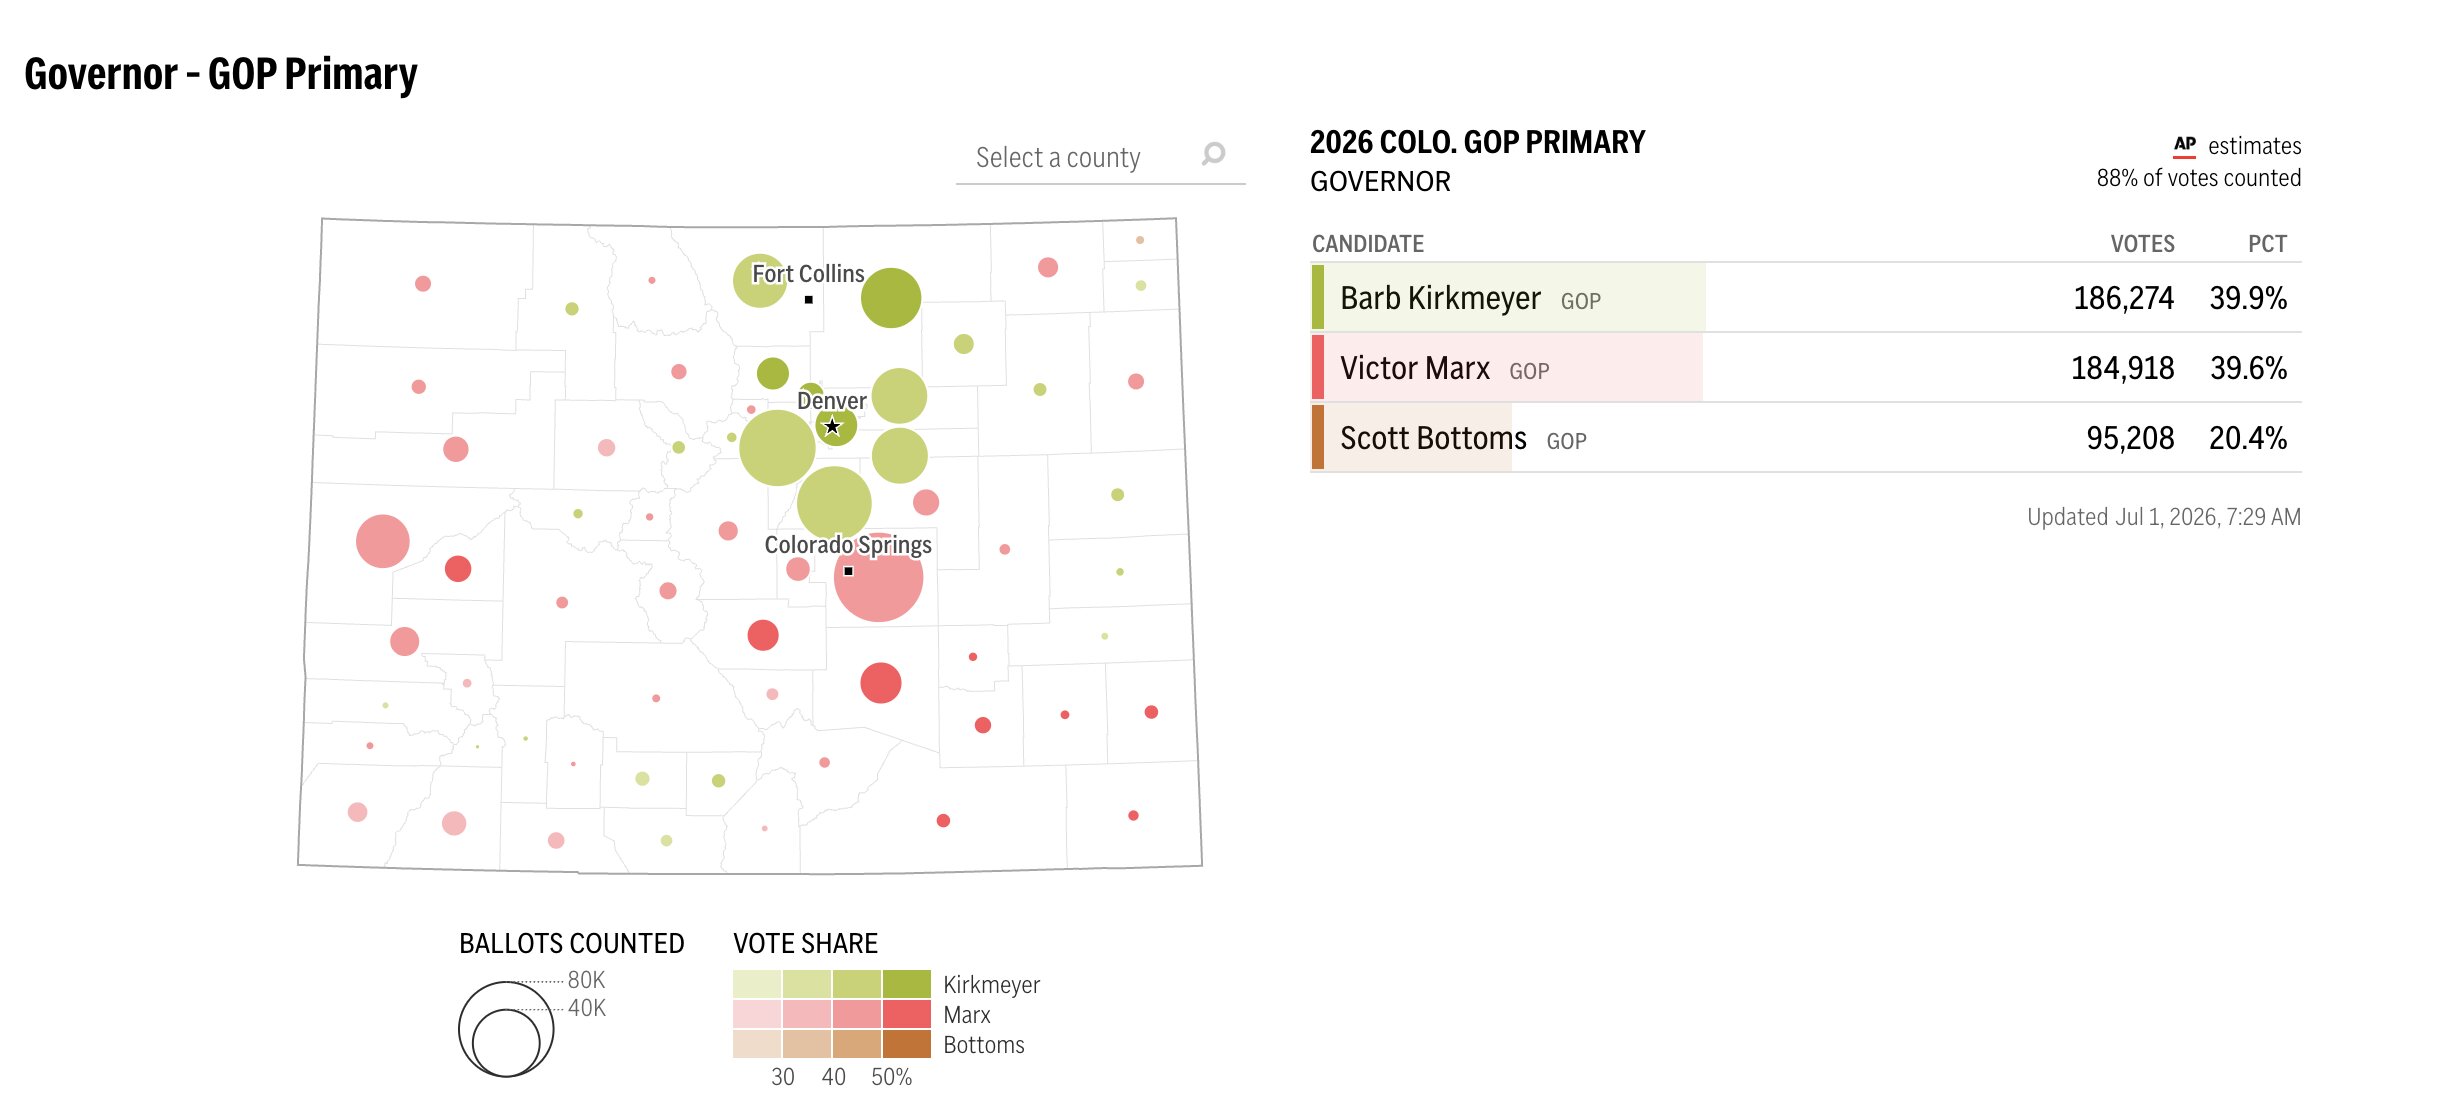
Task: Click the county search magnifier icon
Action: [1213, 154]
